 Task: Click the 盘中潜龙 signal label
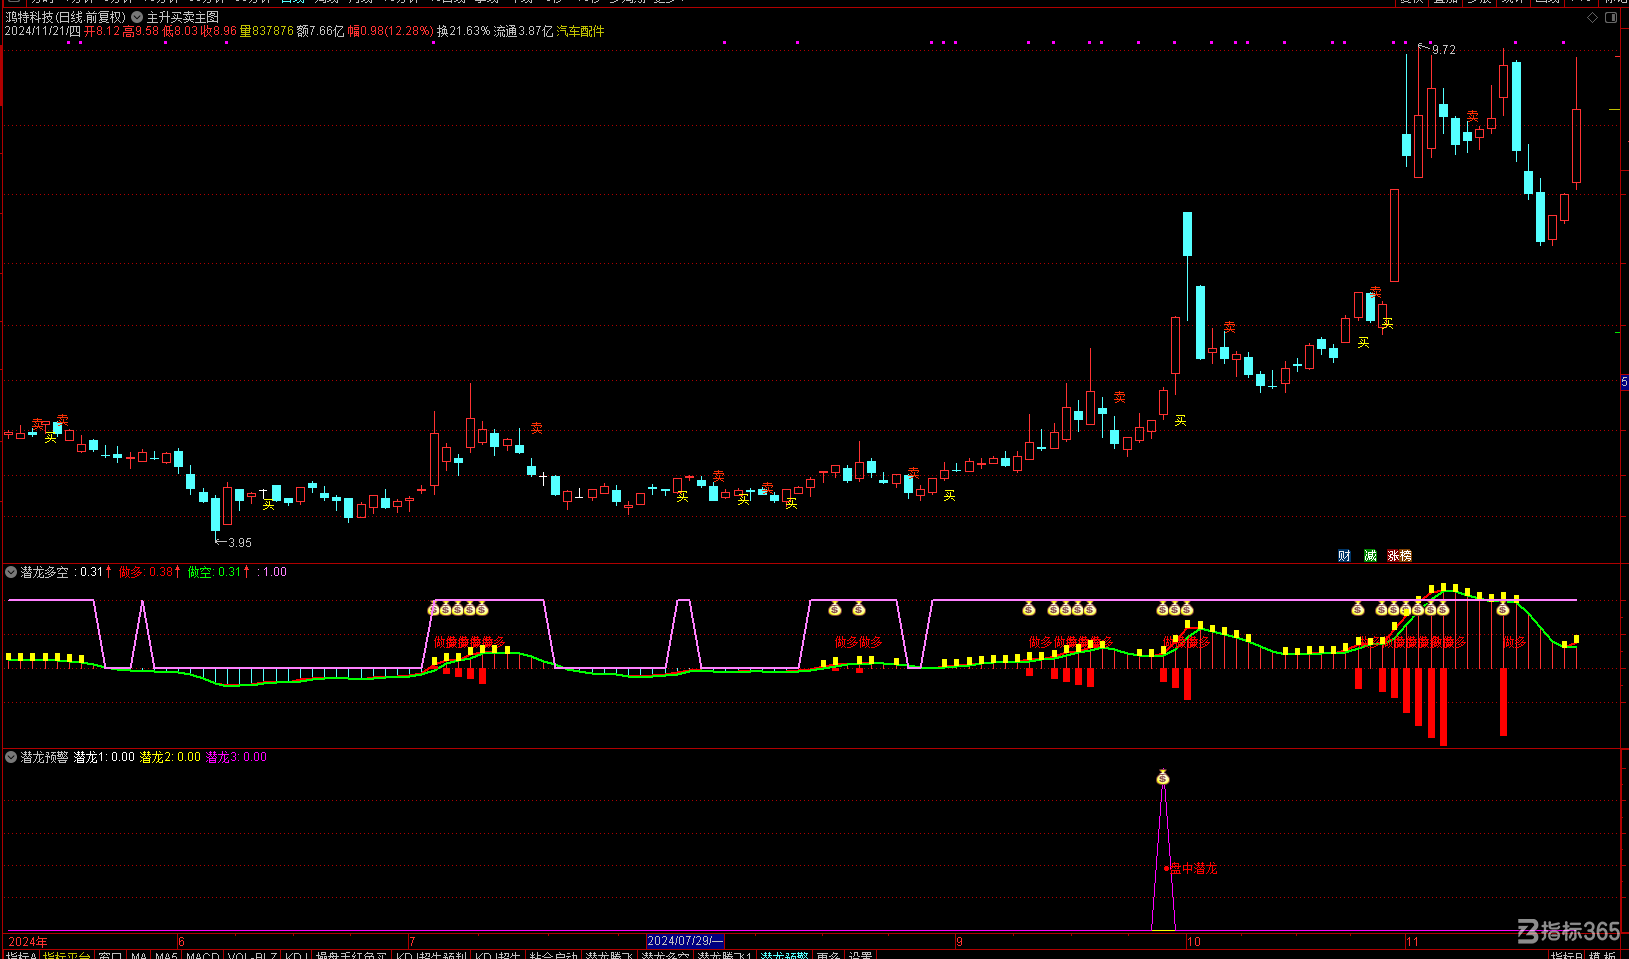(x=1193, y=868)
